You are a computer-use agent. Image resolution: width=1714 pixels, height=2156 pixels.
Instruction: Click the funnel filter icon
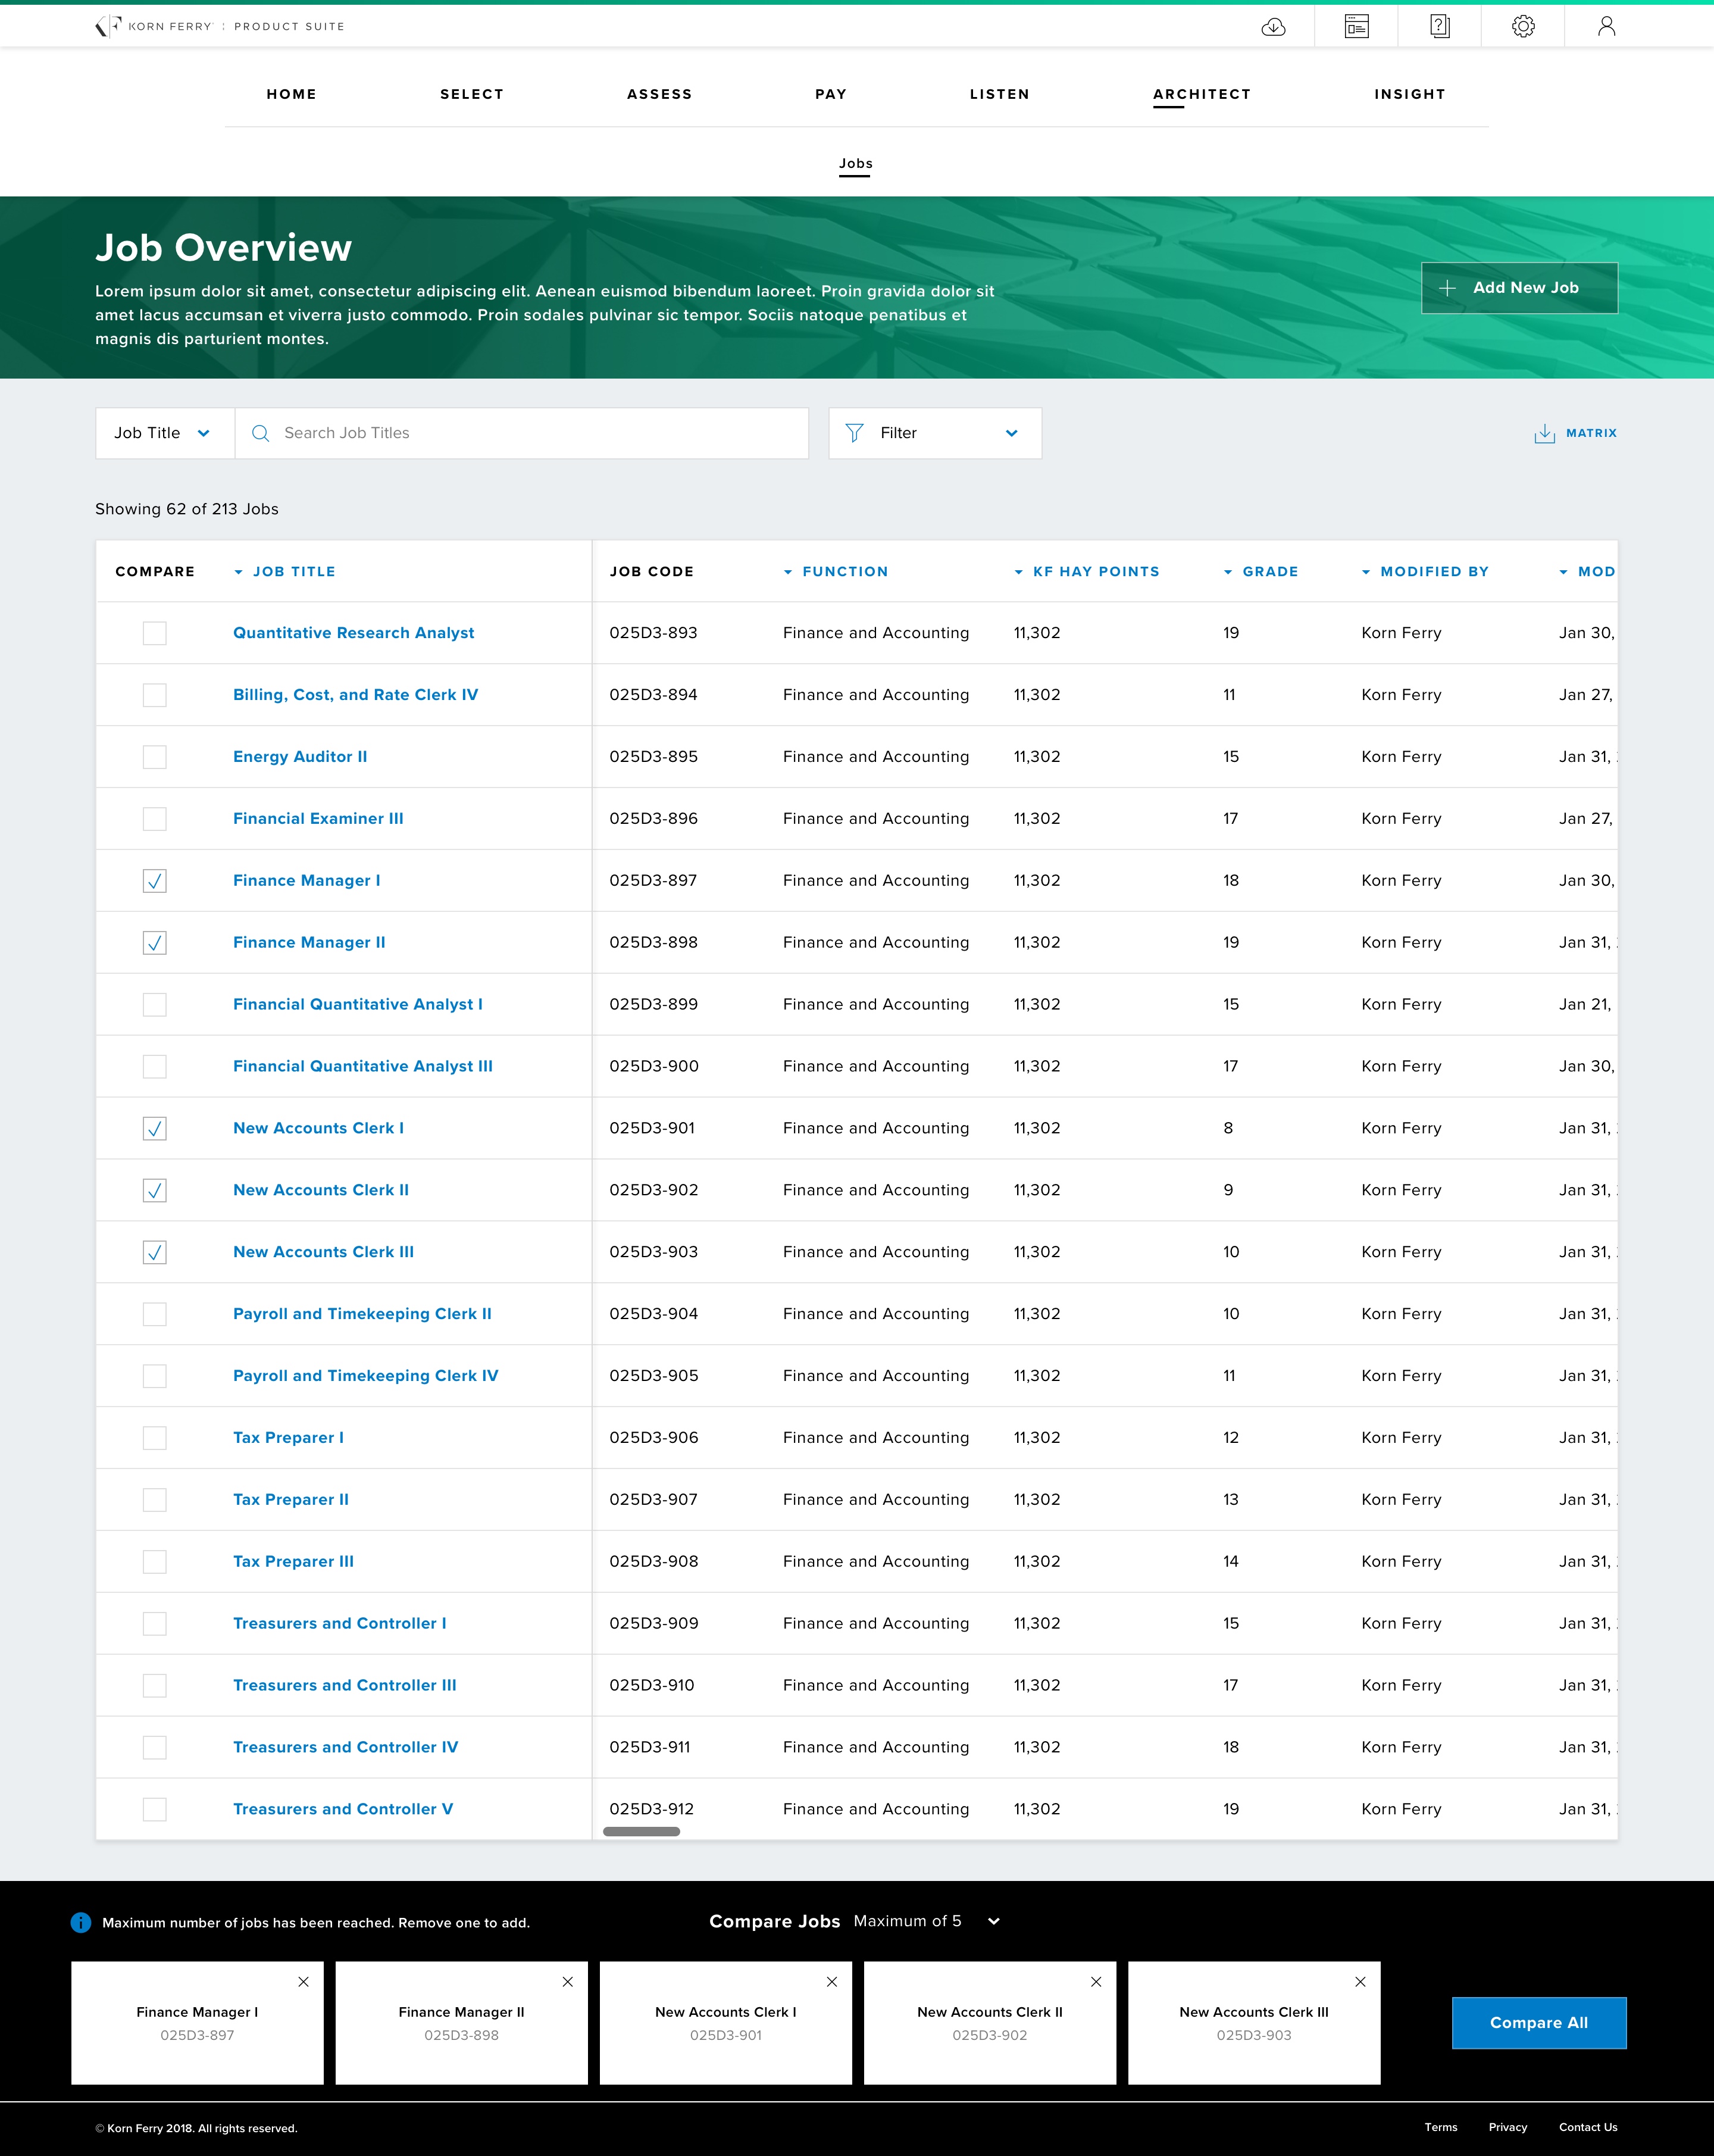(854, 433)
